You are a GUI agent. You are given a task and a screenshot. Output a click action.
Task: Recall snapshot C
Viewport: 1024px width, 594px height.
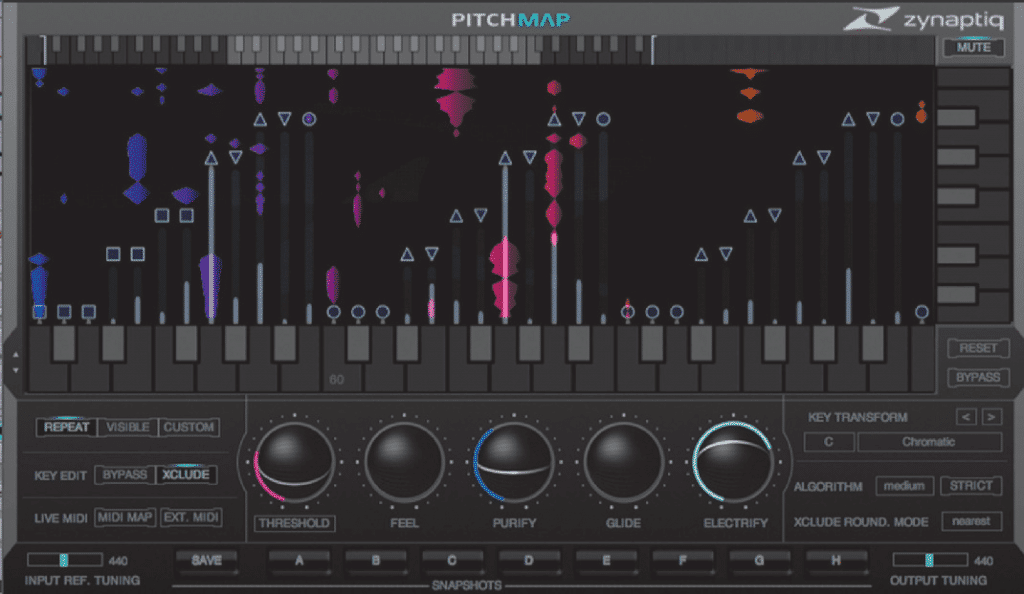point(452,561)
